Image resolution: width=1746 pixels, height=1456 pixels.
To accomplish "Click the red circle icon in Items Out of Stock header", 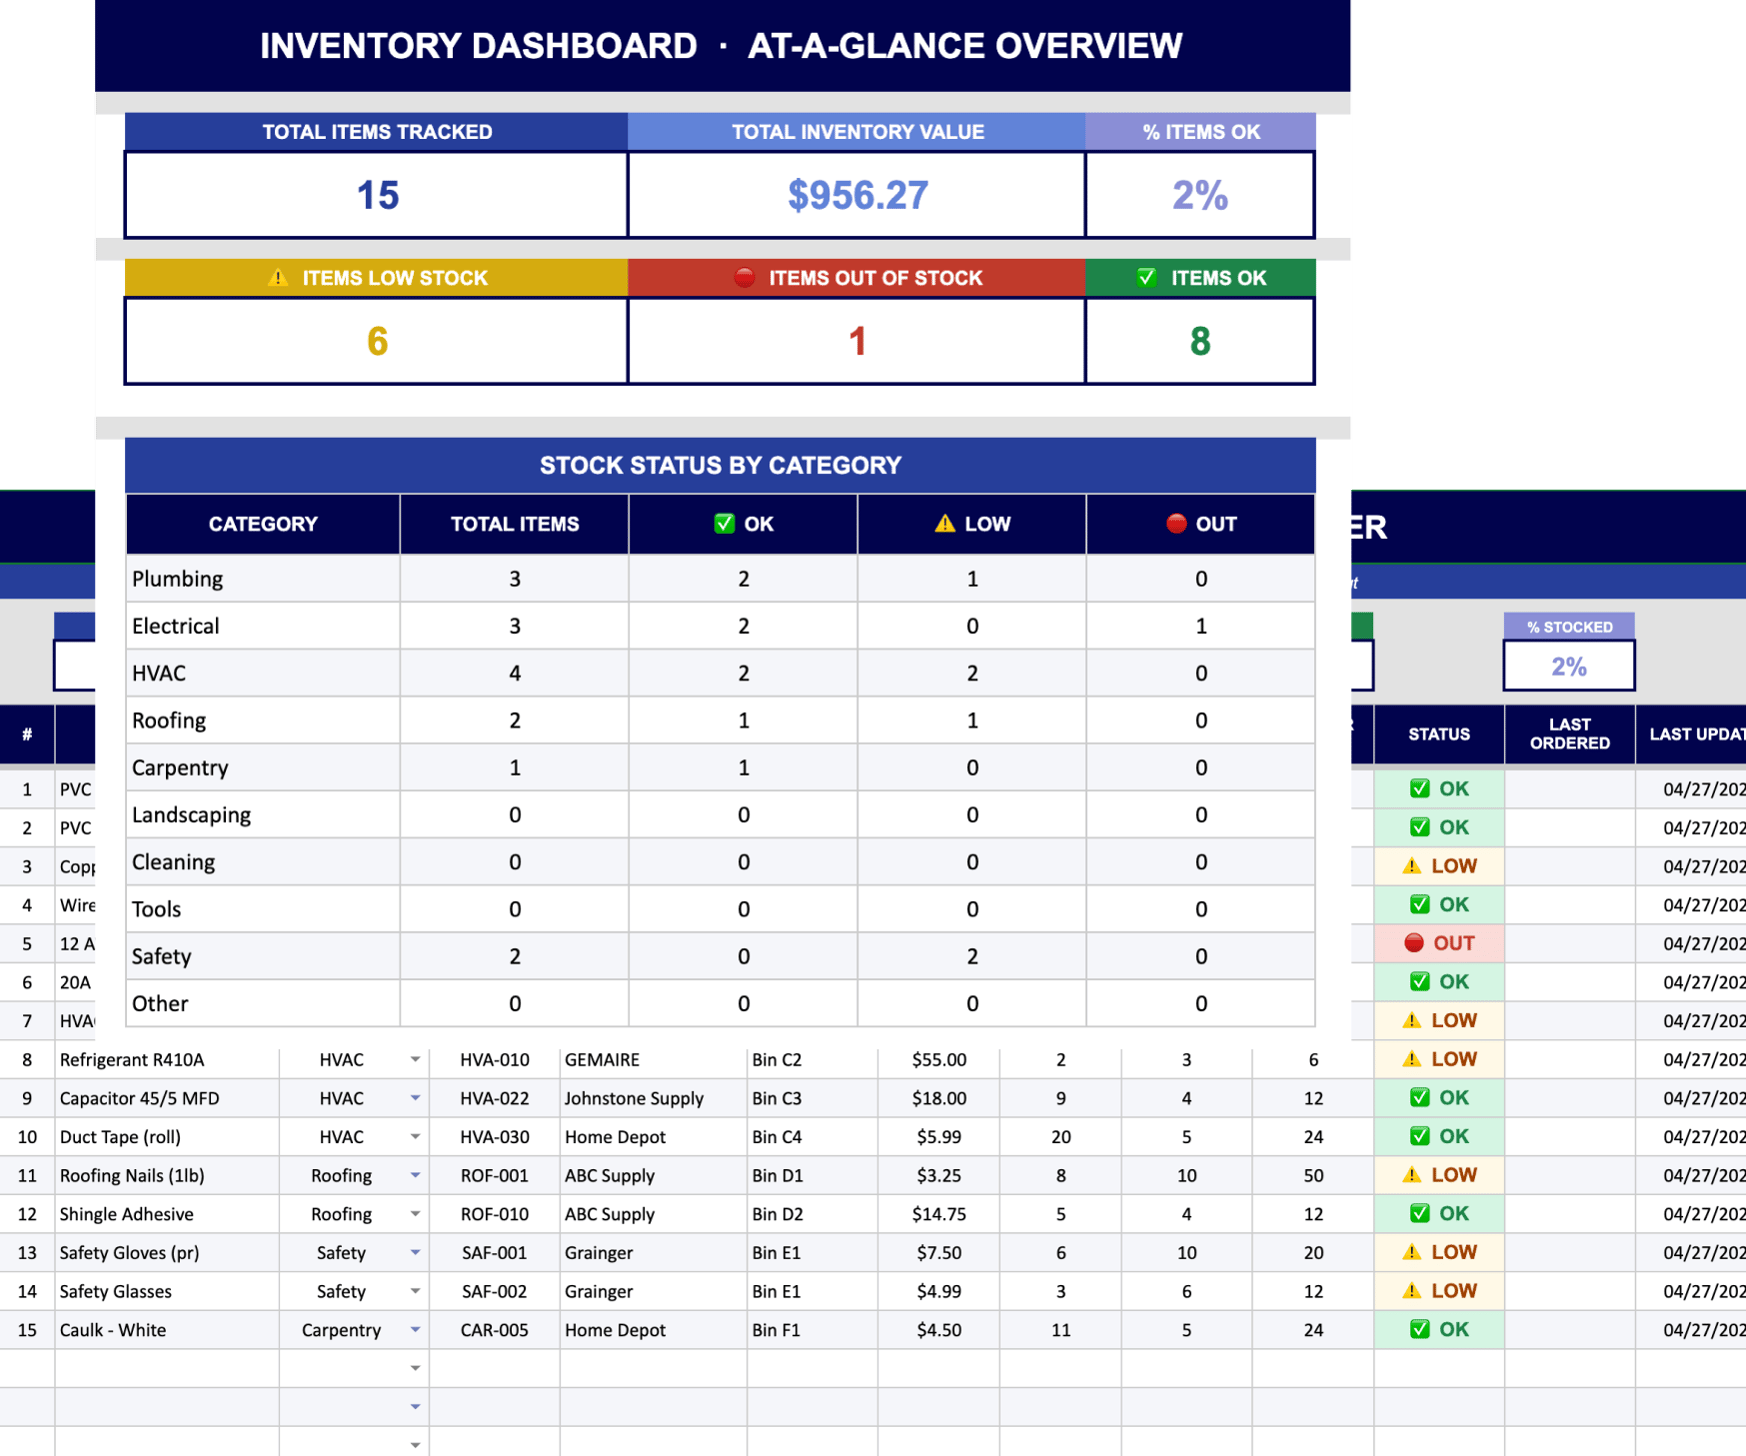I will [x=744, y=277].
